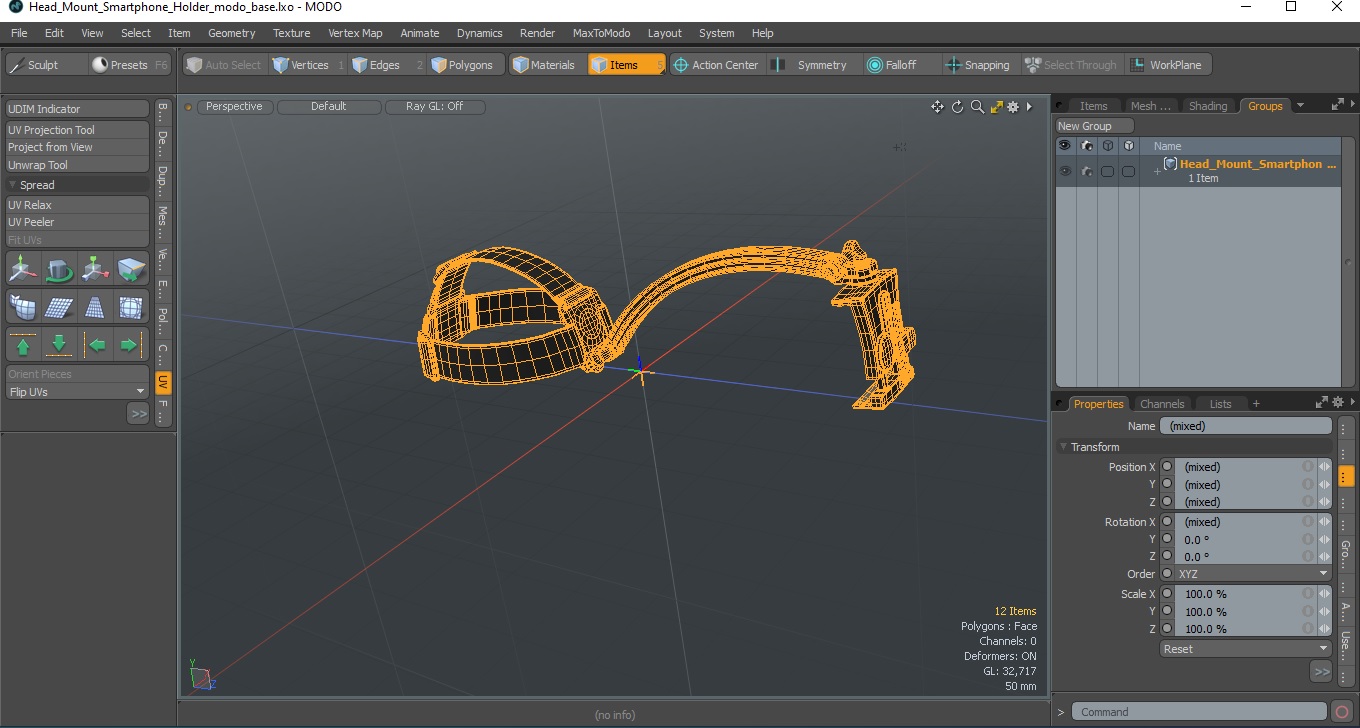Click the Unwrap Tool button
This screenshot has height=728, width=1360.
point(77,165)
